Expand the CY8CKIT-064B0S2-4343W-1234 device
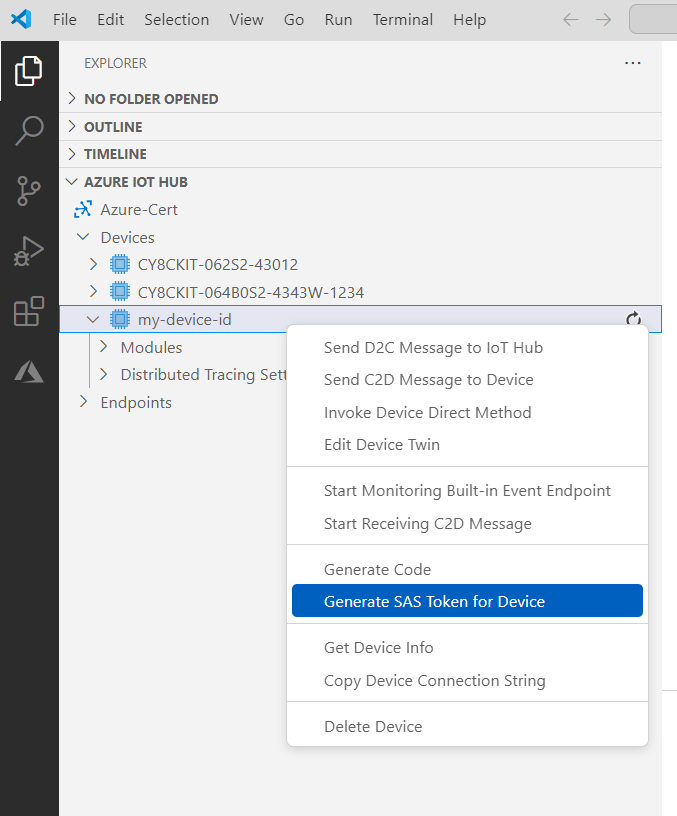This screenshot has height=816, width=677. click(94, 292)
